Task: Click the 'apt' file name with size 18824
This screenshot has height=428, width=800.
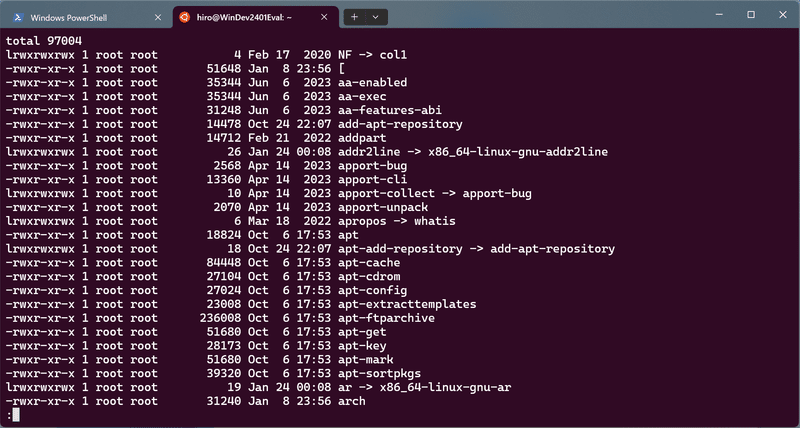Action: (348, 235)
